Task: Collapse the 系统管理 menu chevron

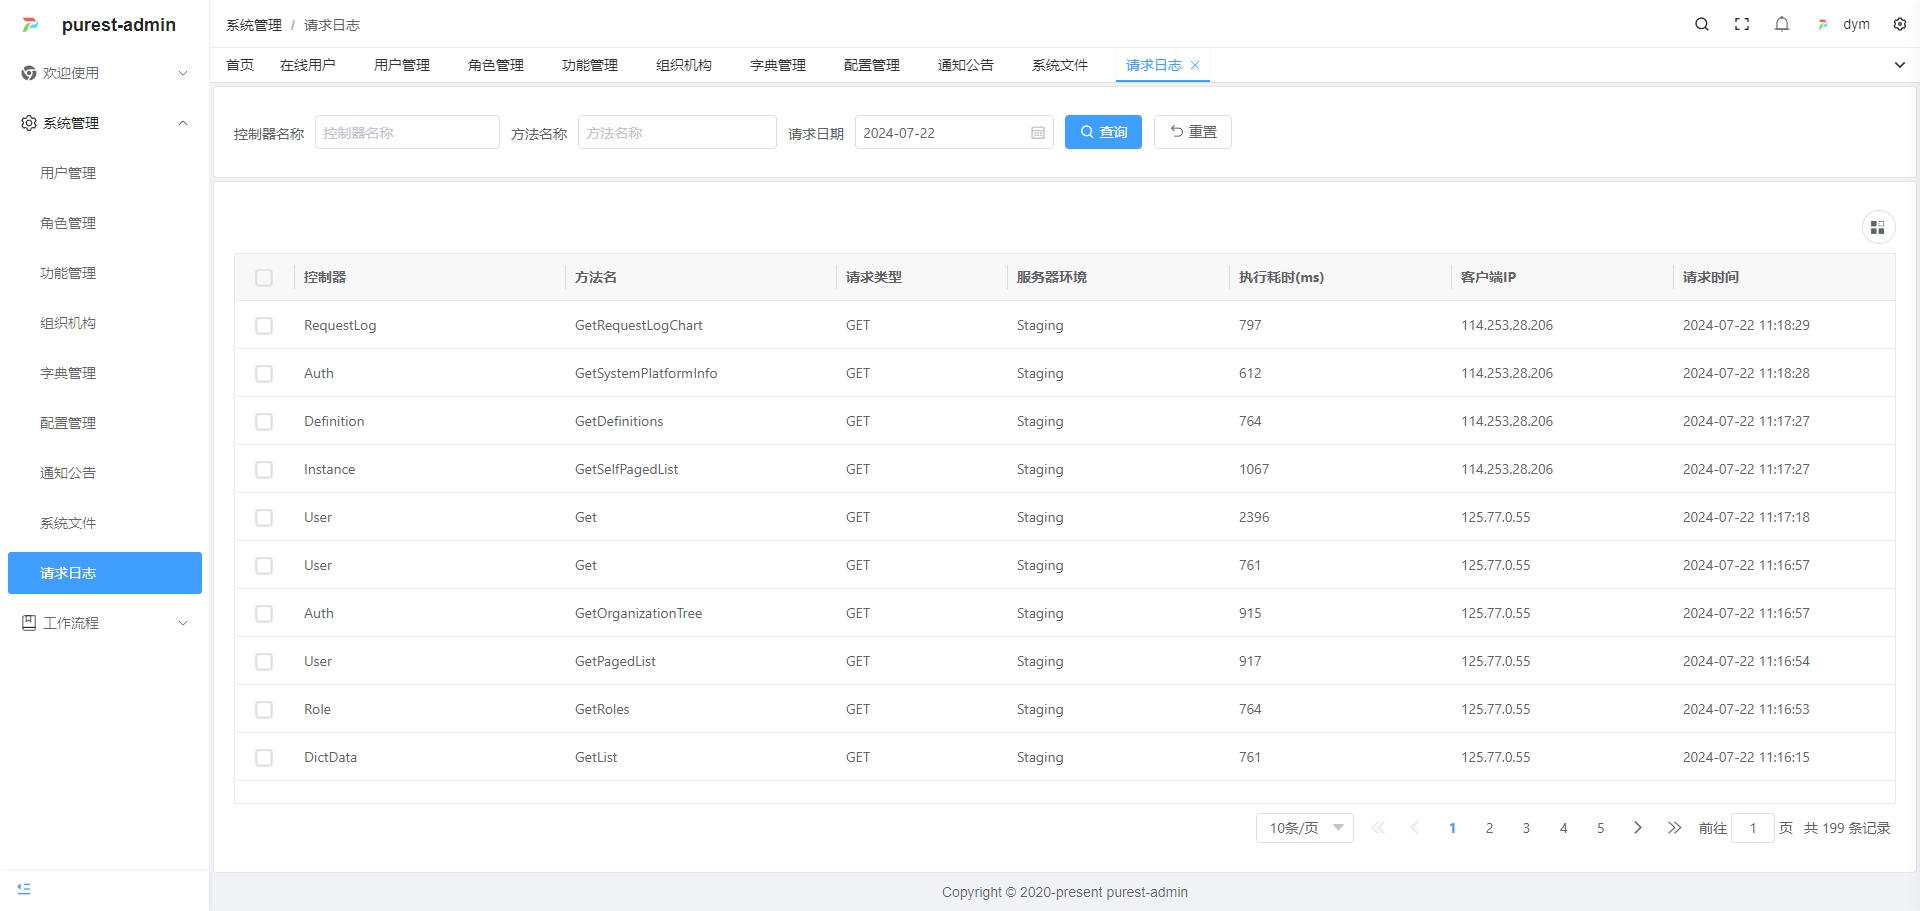Action: pyautogui.click(x=183, y=123)
